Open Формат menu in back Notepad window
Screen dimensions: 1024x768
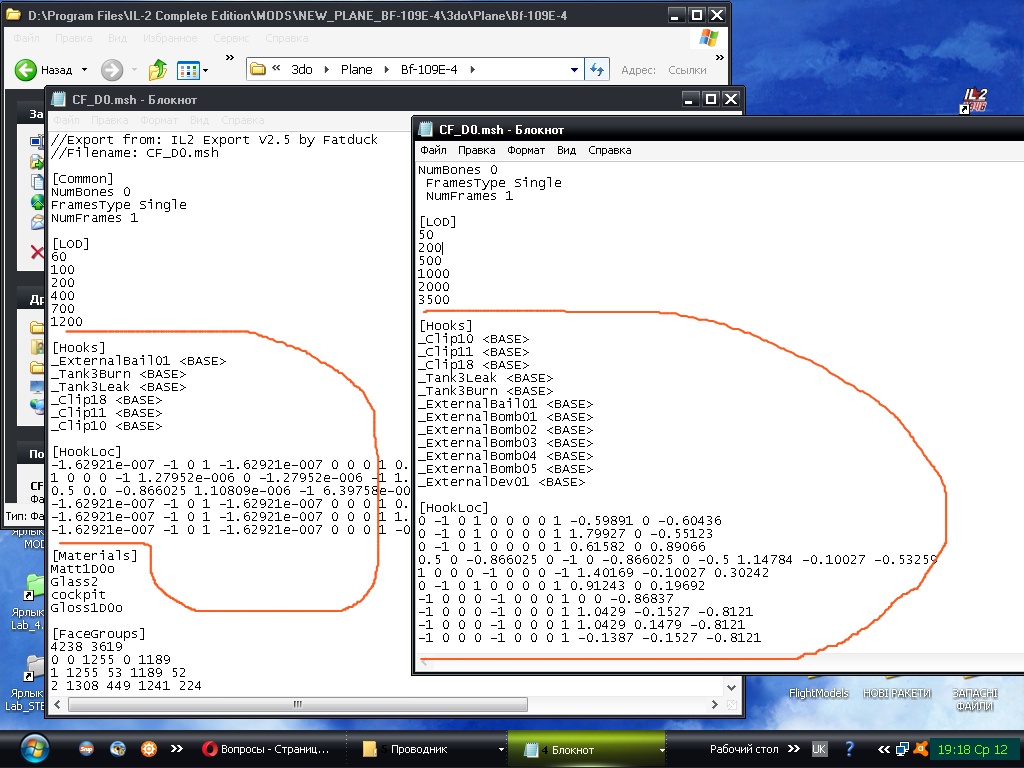pos(159,120)
